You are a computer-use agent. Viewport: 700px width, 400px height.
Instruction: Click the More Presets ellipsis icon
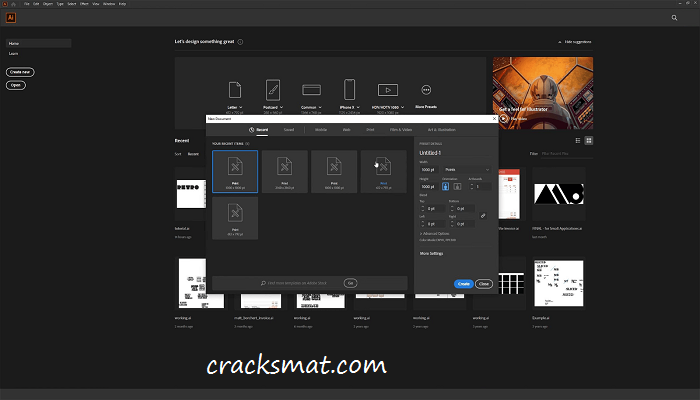click(426, 90)
